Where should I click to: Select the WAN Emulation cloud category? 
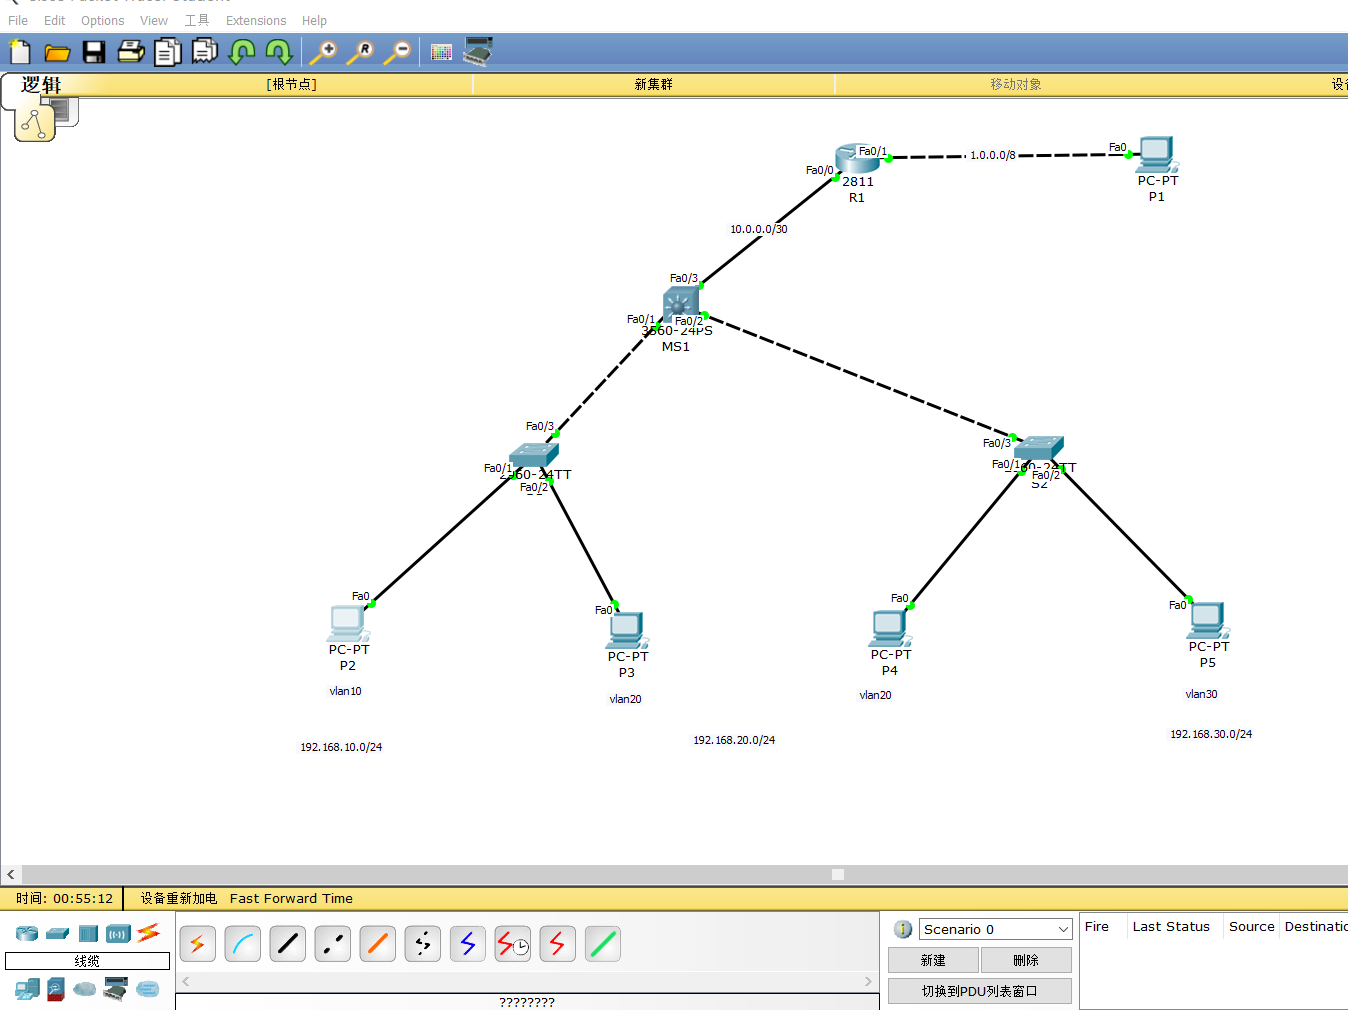85,989
